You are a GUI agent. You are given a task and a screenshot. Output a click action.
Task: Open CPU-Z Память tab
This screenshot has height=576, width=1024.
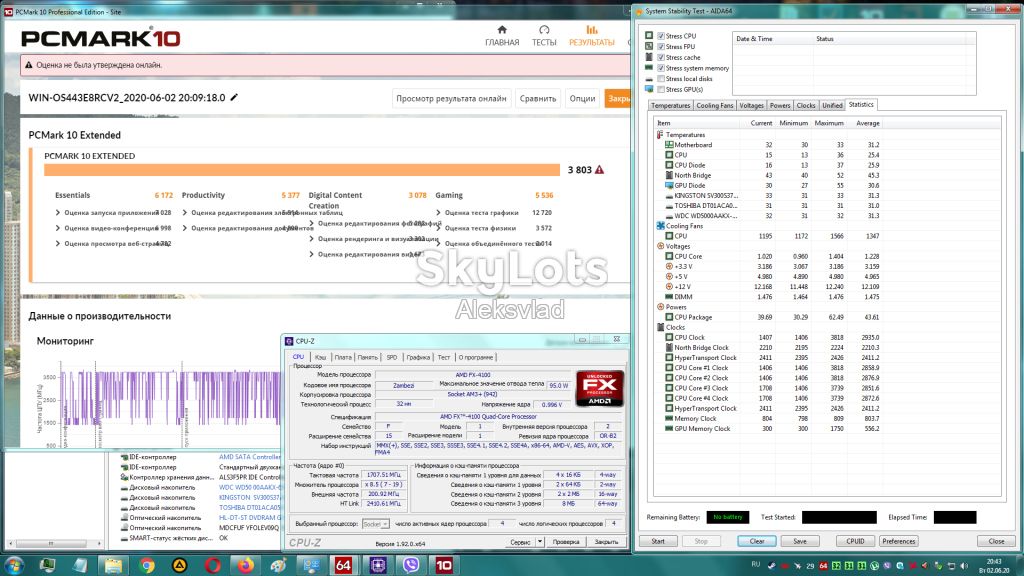point(368,357)
